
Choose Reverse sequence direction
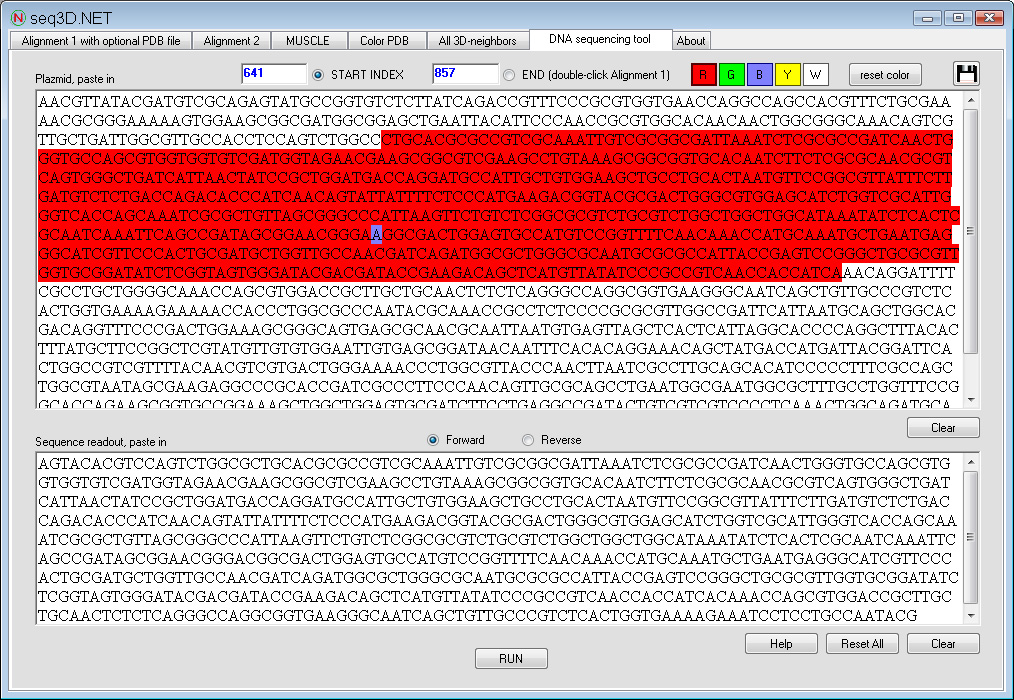[x=528, y=440]
